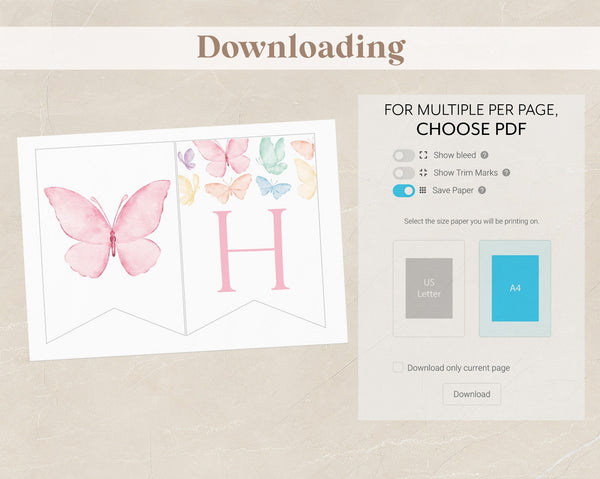
Task: Open help tooltip for Show Trim Marks
Action: [506, 173]
